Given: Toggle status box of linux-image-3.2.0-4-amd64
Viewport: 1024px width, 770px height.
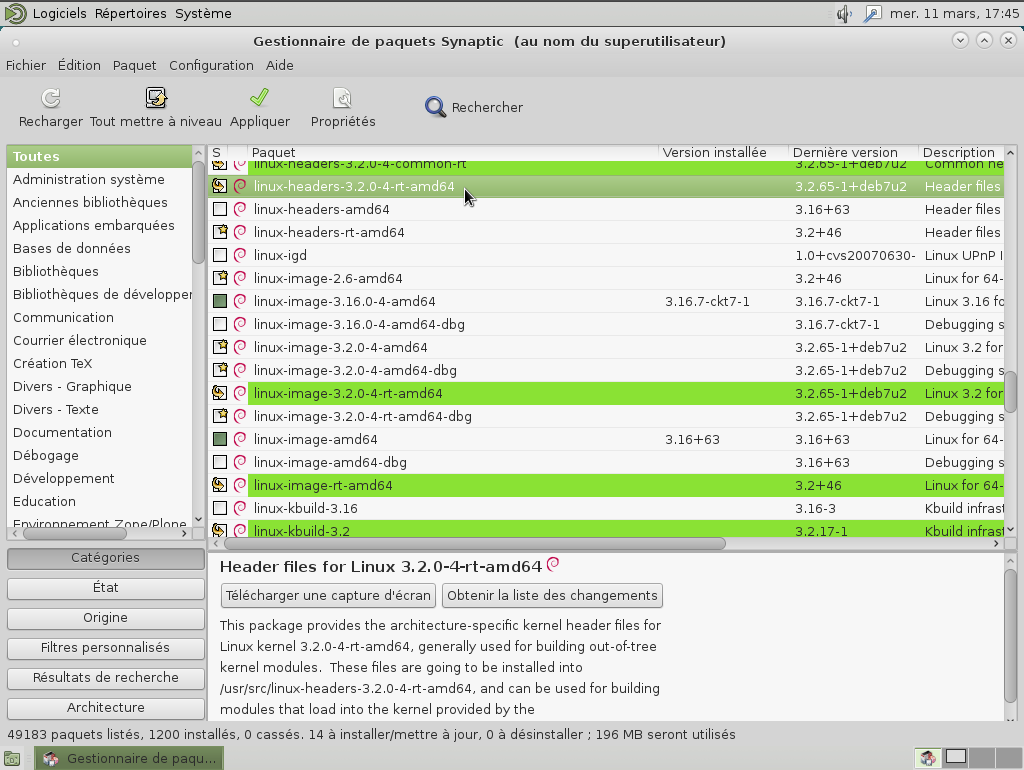Looking at the screenshot, I should pos(220,347).
